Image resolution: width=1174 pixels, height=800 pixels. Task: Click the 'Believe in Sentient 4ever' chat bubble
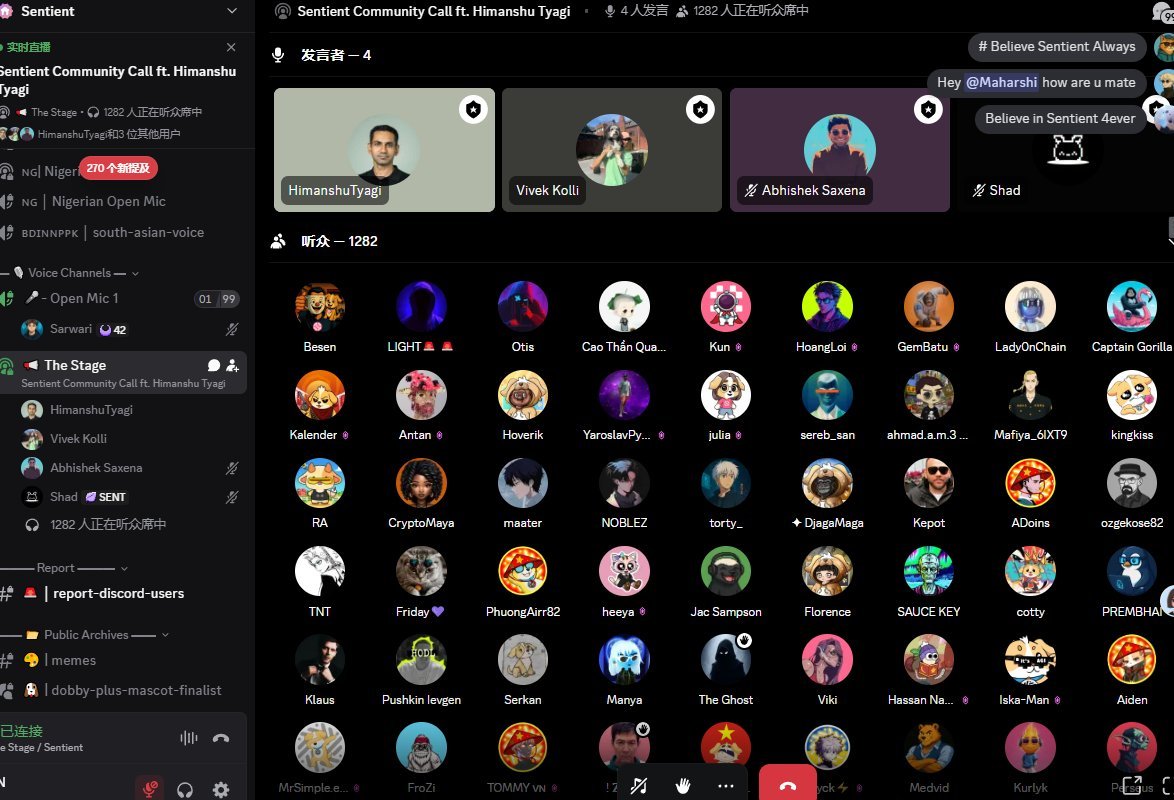point(1060,118)
